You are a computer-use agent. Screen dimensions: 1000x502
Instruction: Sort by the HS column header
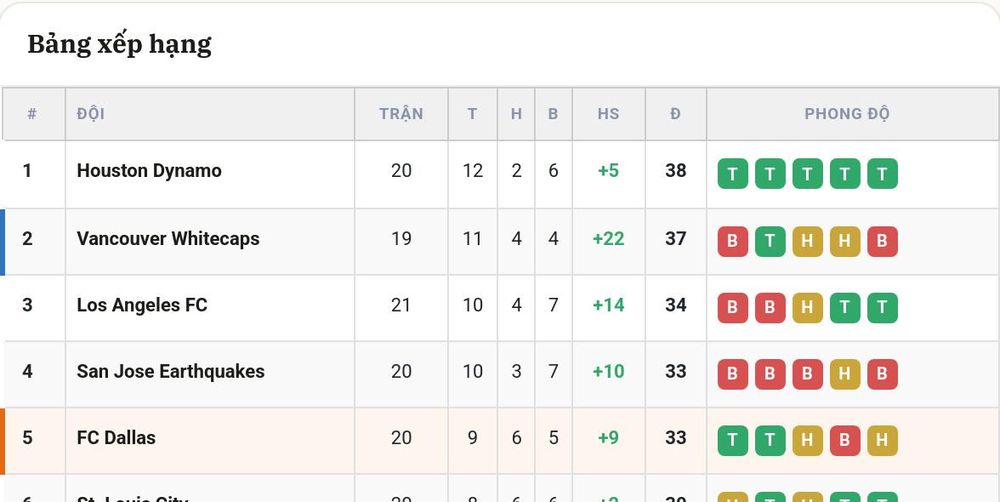(x=608, y=114)
